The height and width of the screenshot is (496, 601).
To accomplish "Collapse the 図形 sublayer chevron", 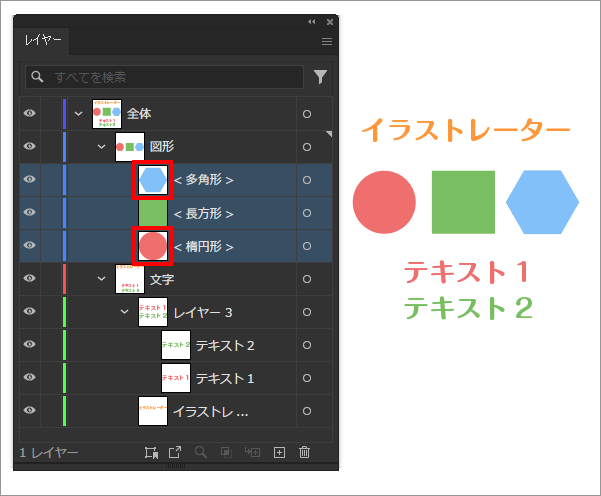I will click(x=101, y=147).
